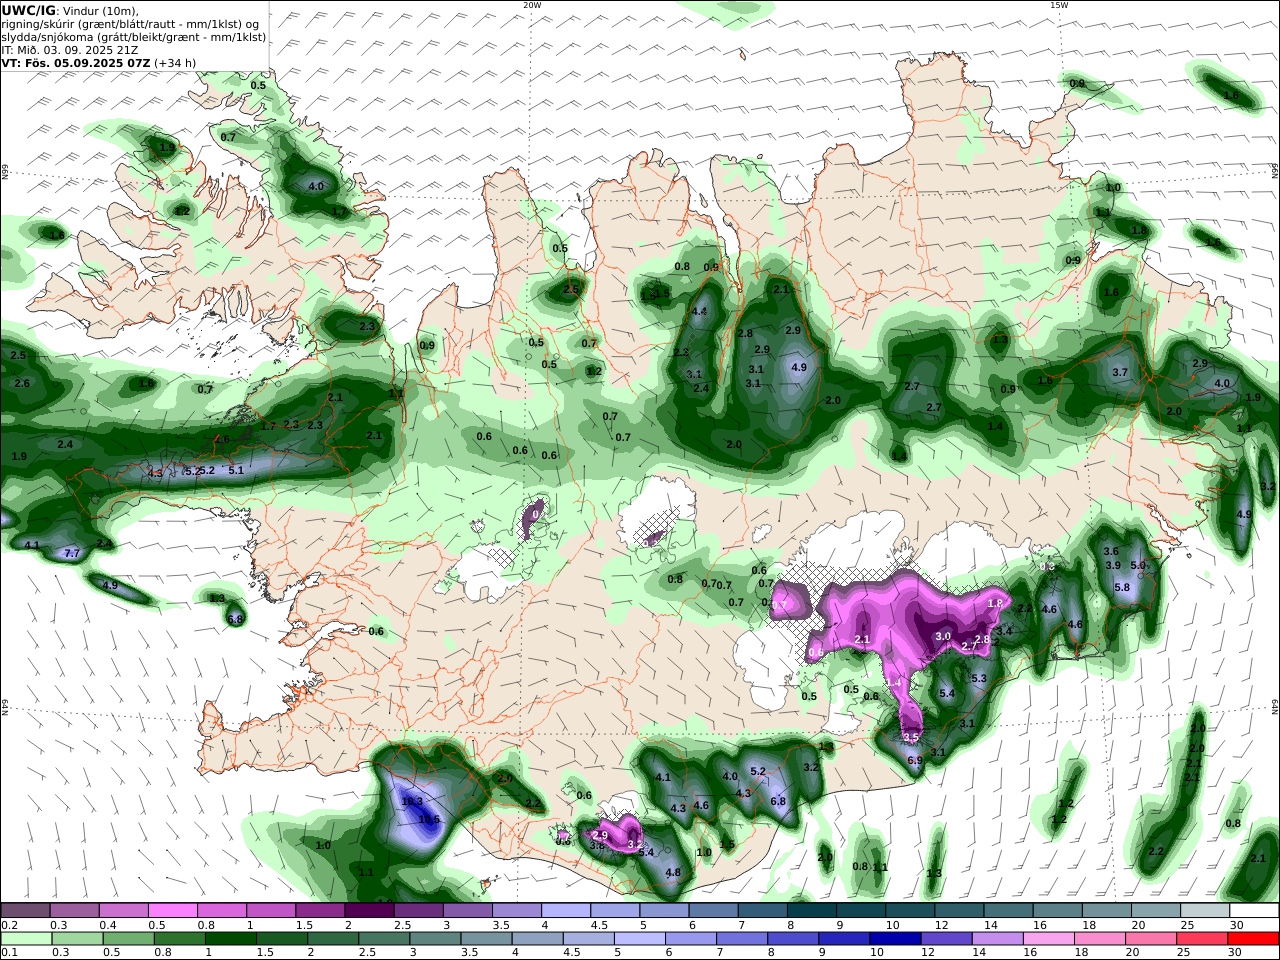Click the palest green swatch after 0.1 in rain scale
1280x960 pixels.
[x=26, y=939]
